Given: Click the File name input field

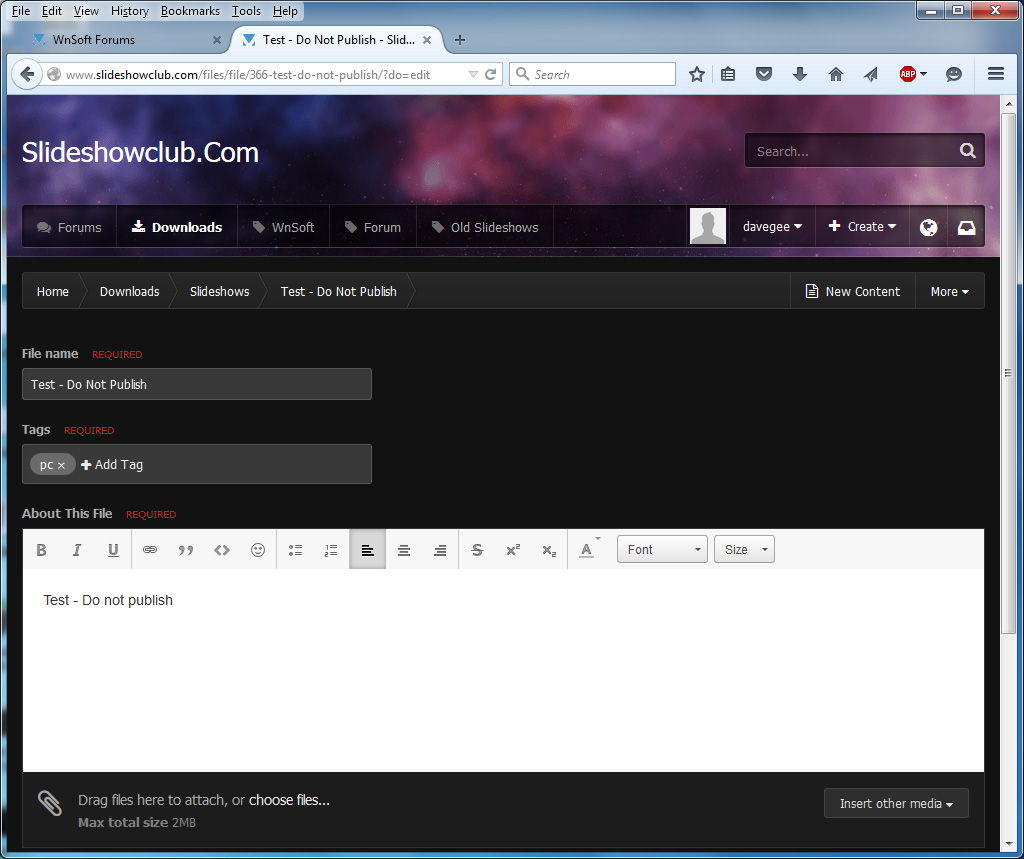Looking at the screenshot, I should tap(196, 384).
